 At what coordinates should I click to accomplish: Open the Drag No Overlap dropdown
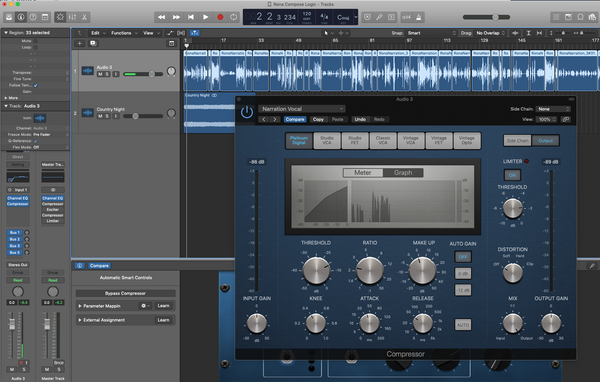click(490, 33)
